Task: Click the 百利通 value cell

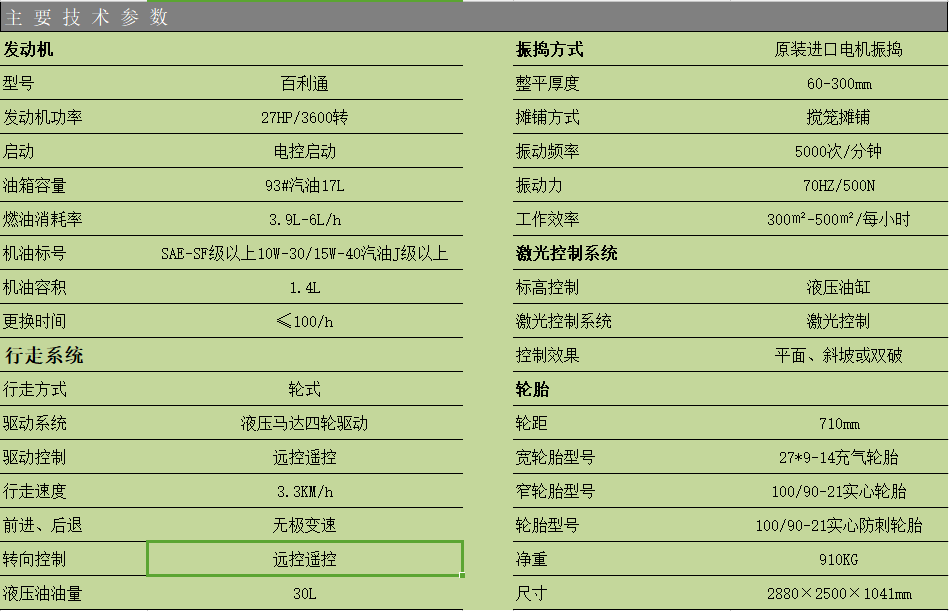Action: [x=304, y=83]
